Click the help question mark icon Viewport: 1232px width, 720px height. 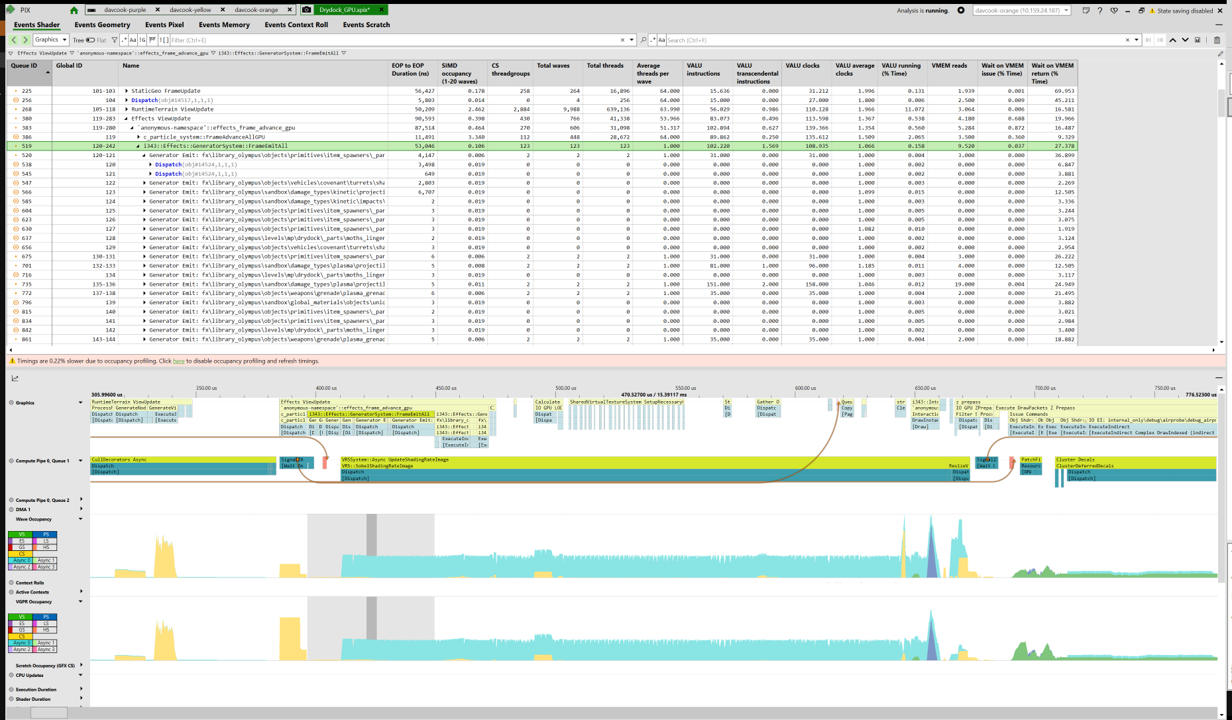pyautogui.click(x=1100, y=10)
